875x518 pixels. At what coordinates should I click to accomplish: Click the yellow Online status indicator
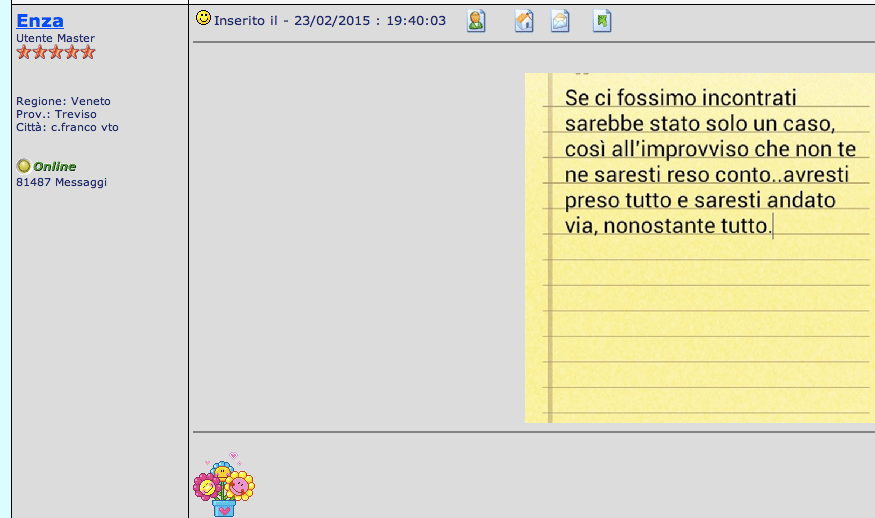coord(23,166)
